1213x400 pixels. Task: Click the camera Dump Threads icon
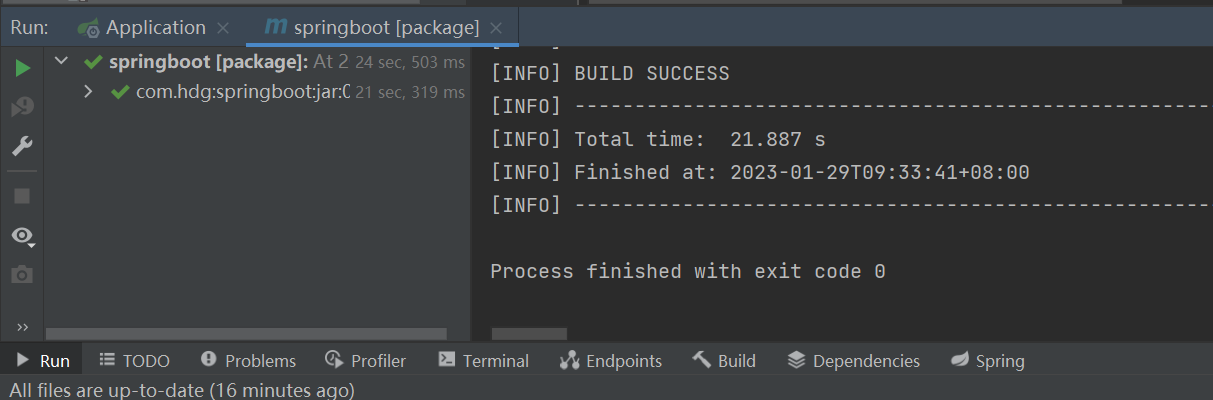pyautogui.click(x=22, y=274)
